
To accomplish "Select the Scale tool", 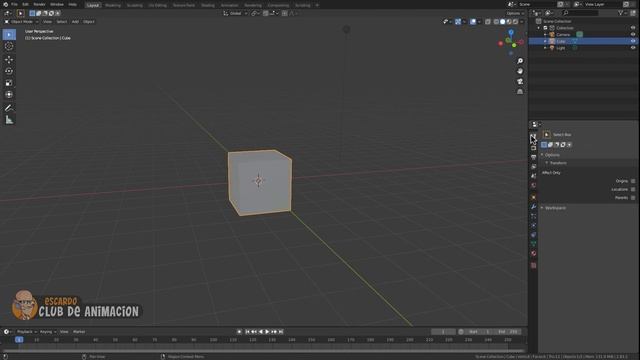I will click(9, 83).
